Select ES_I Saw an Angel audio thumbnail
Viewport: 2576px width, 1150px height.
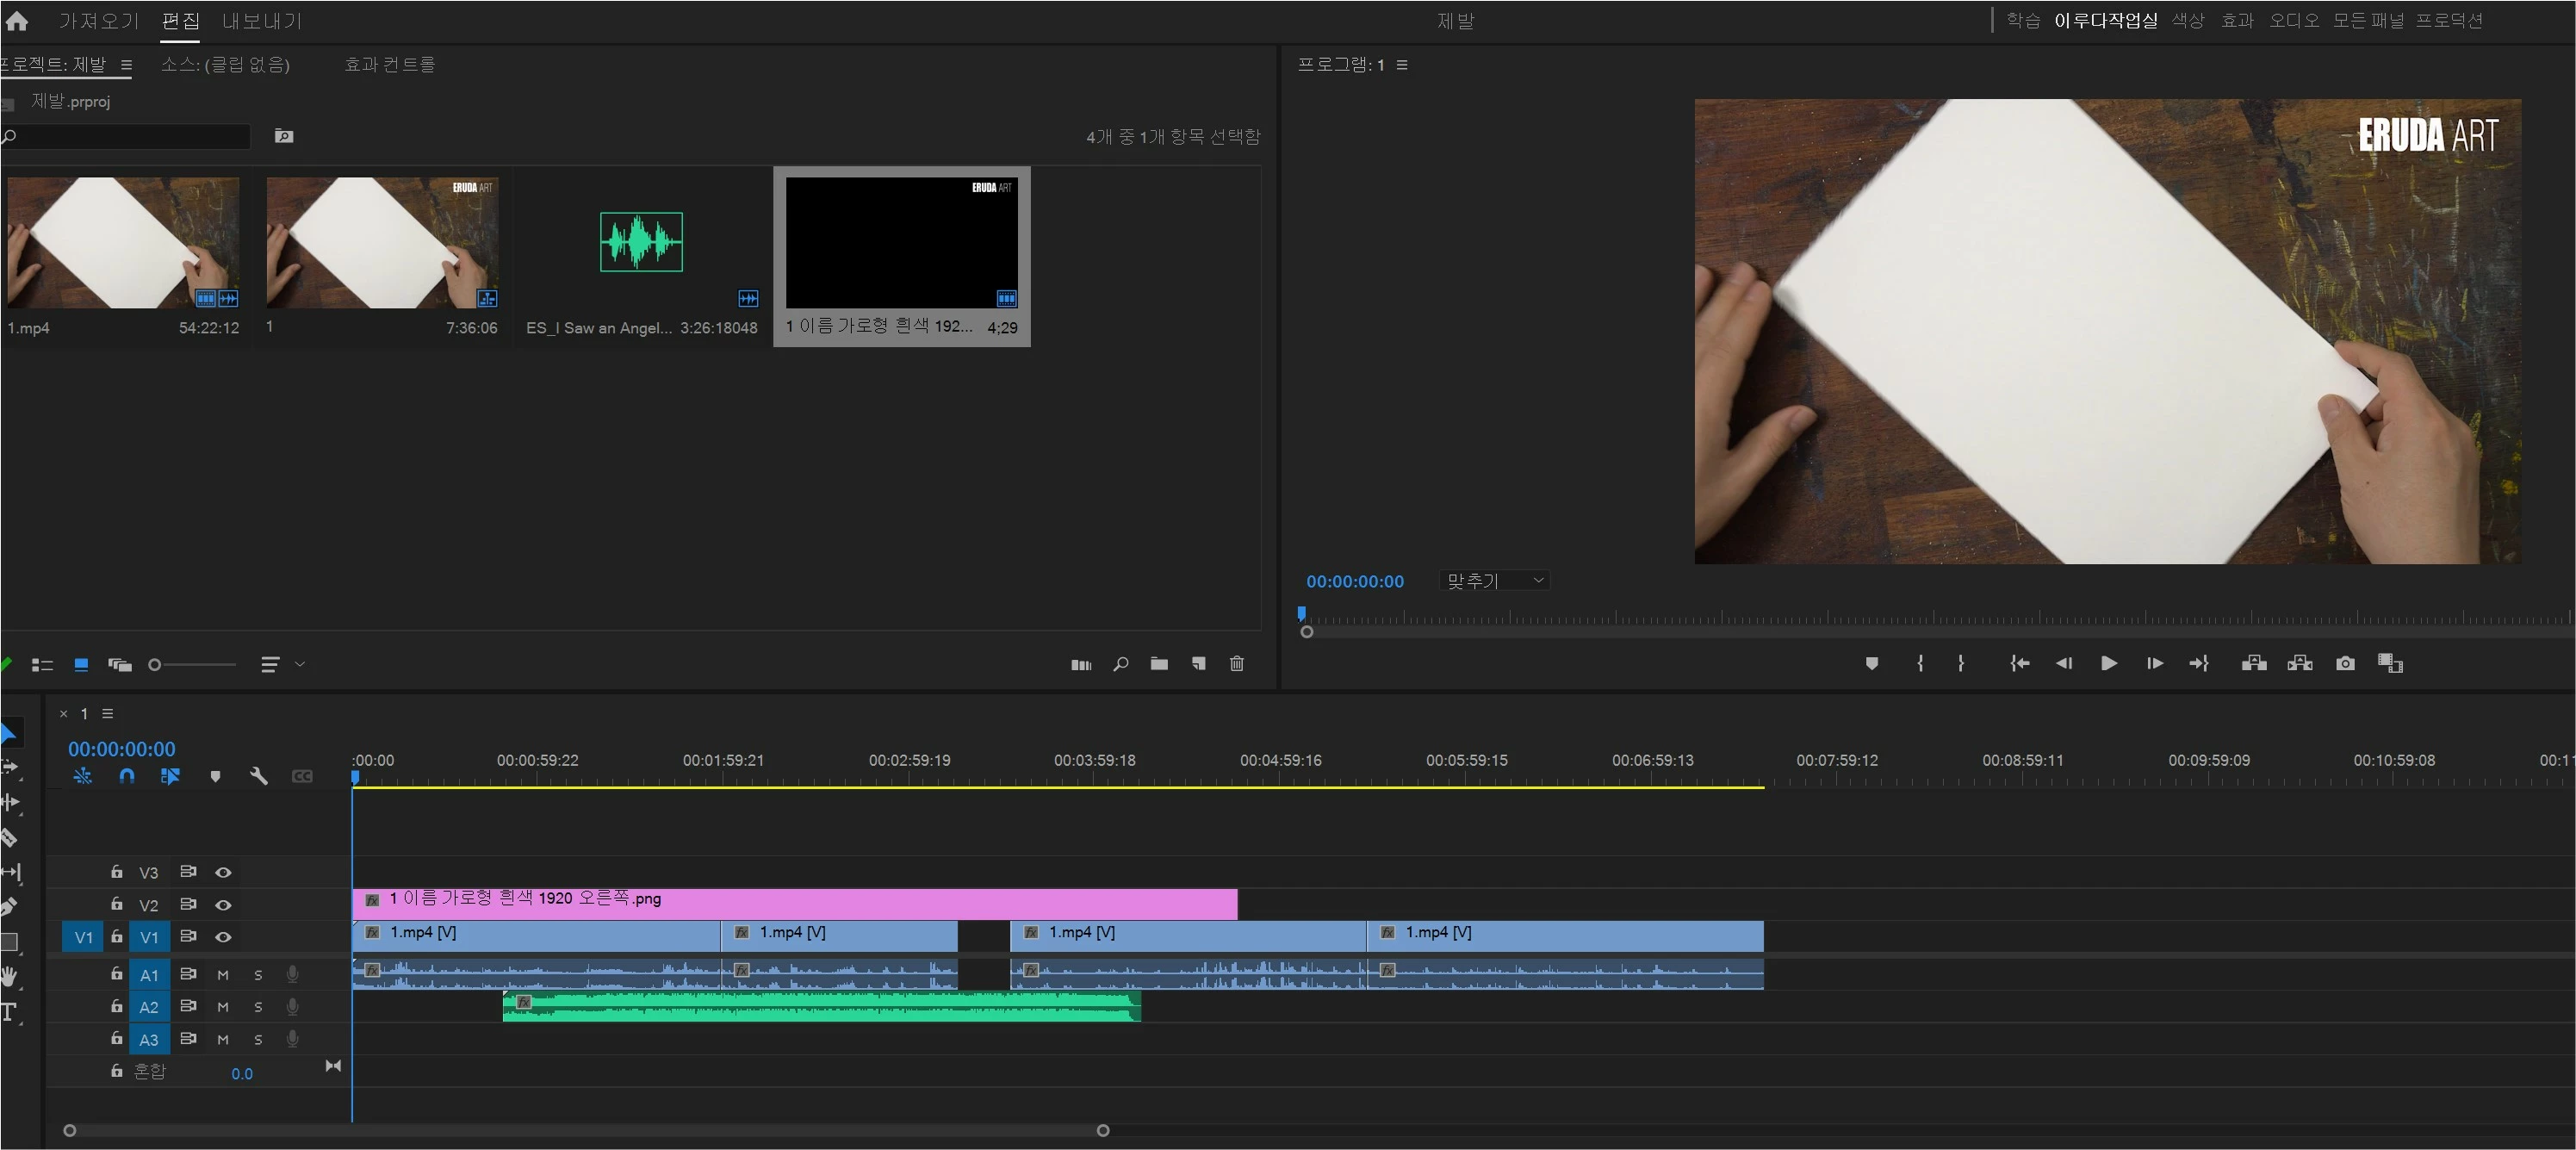(641, 242)
